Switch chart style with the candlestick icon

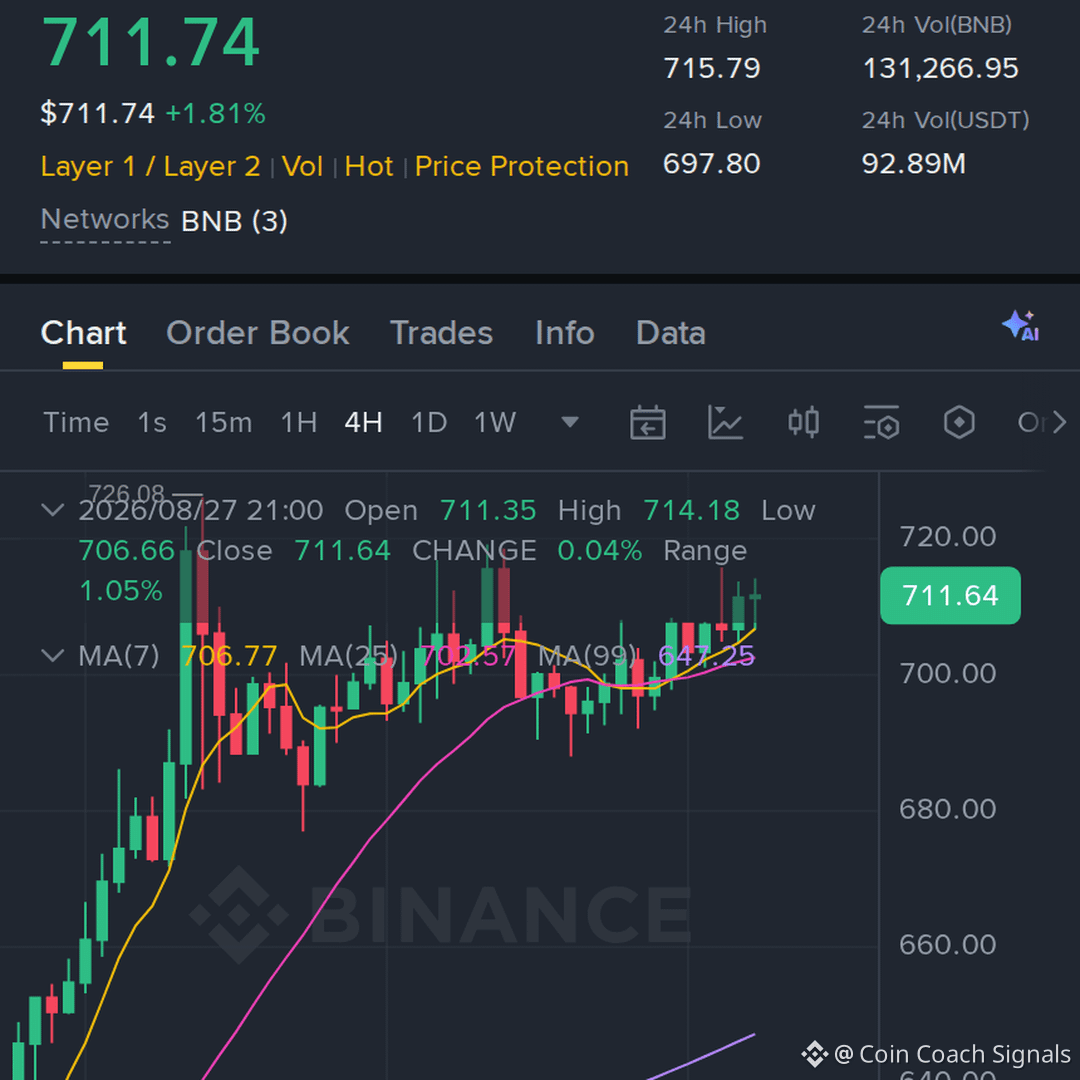coord(803,422)
